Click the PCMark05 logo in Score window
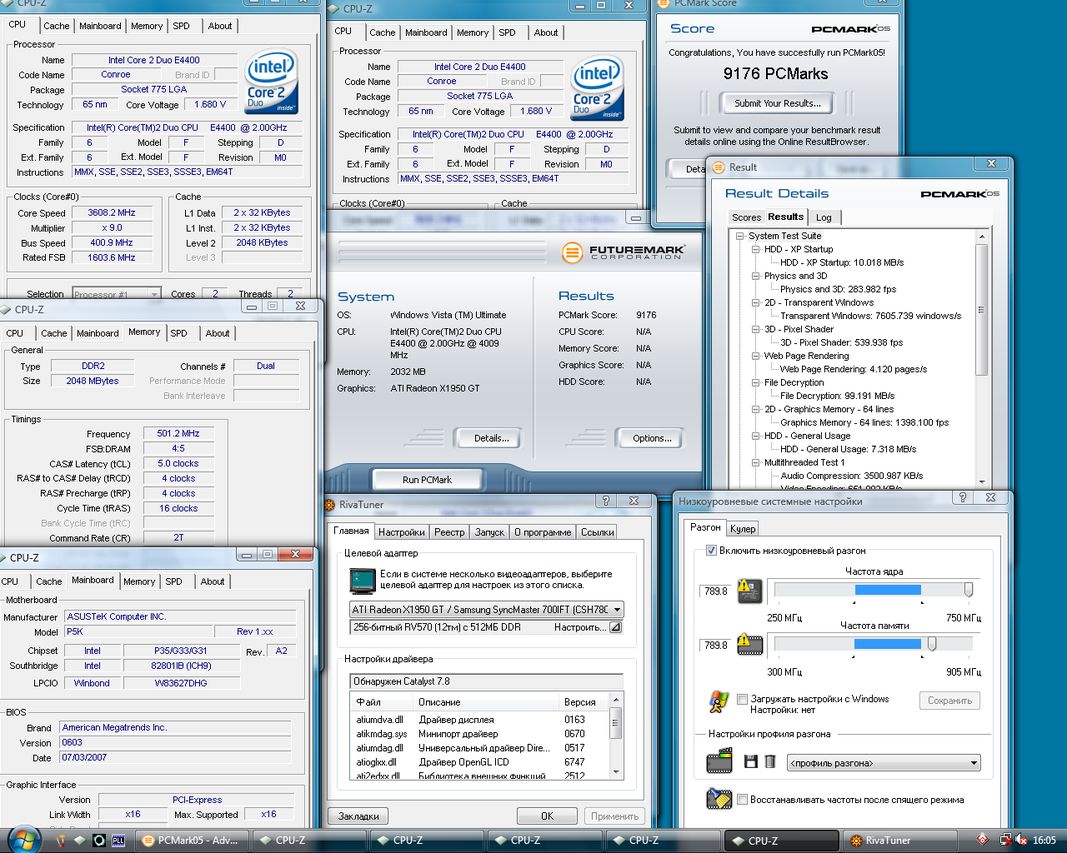The width and height of the screenshot is (1067, 853). [851, 29]
